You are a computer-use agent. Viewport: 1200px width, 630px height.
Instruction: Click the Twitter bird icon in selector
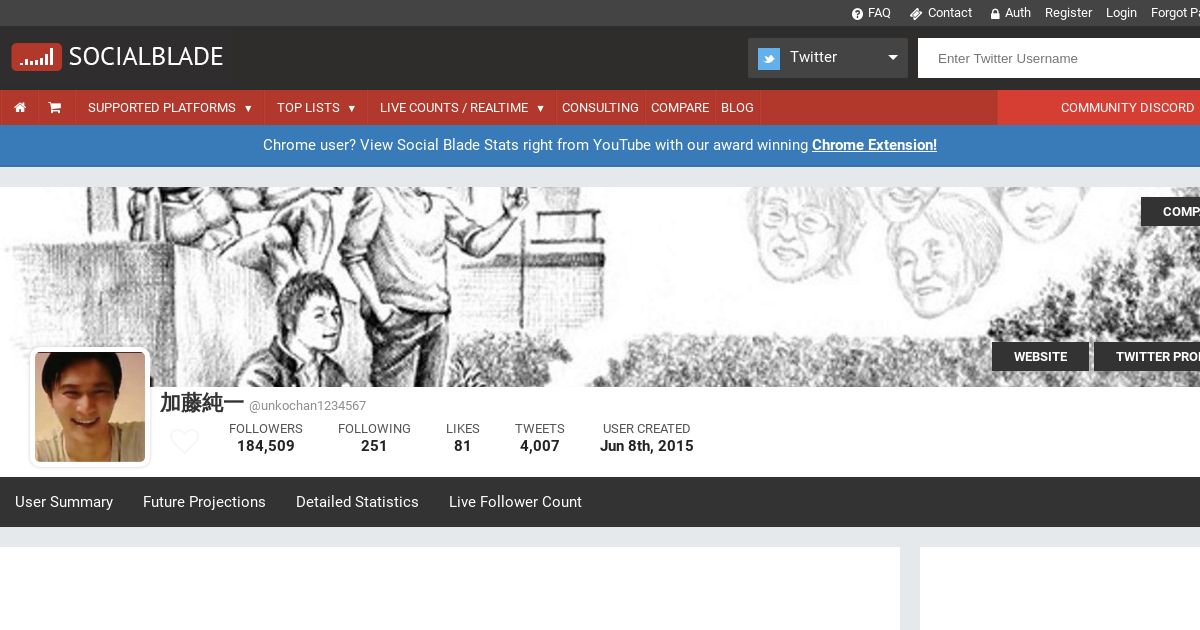coord(769,58)
